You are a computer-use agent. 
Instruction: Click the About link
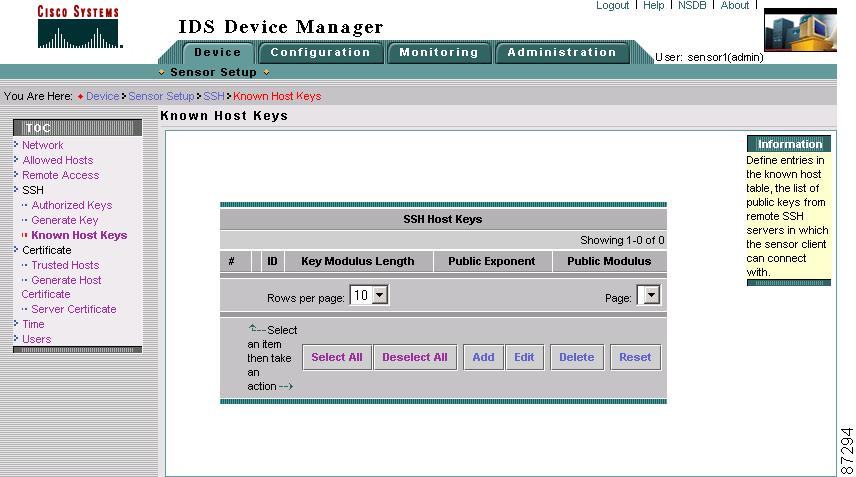click(735, 5)
